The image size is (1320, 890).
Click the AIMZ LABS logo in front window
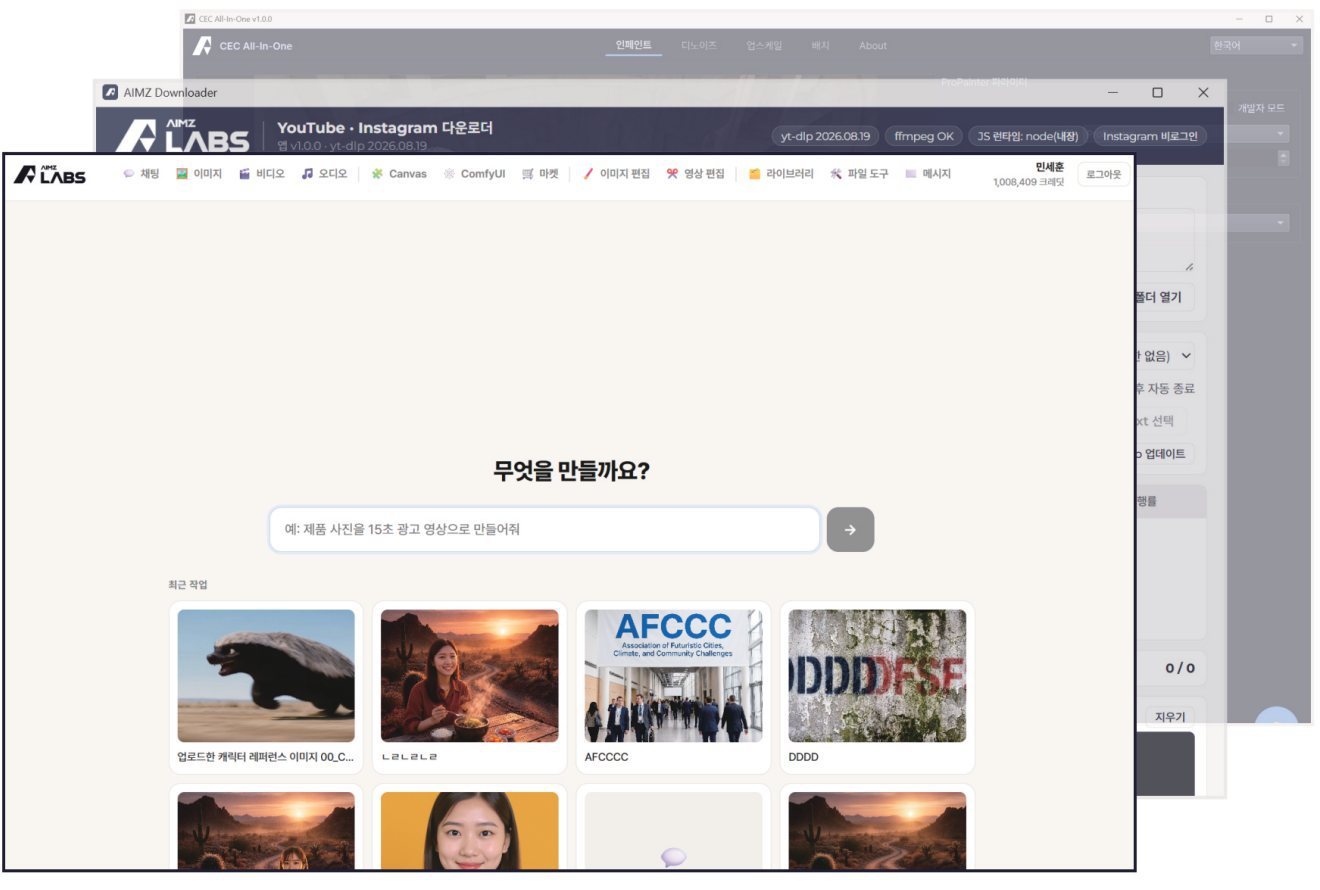pyautogui.click(x=50, y=174)
